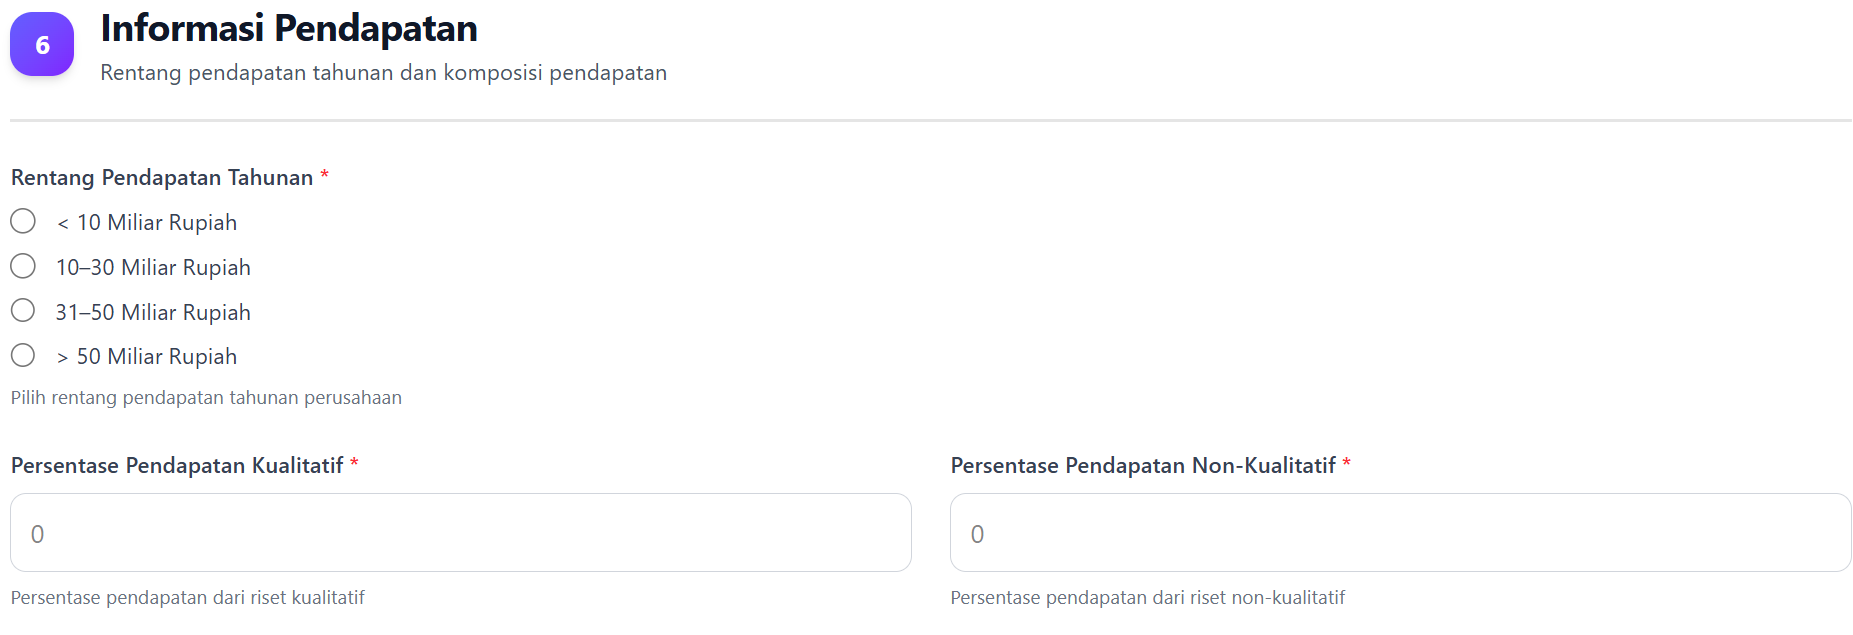
Task: Click the "Persentase Pendapatan Kualitatif" label
Action: point(177,466)
